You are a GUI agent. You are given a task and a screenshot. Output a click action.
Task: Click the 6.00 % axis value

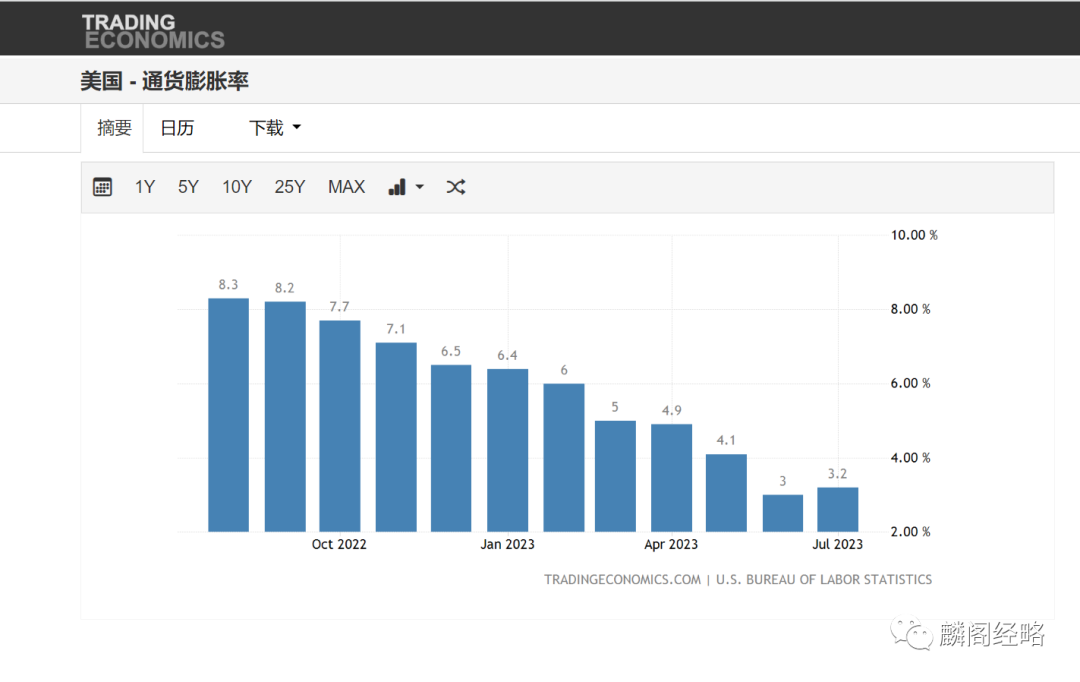911,383
